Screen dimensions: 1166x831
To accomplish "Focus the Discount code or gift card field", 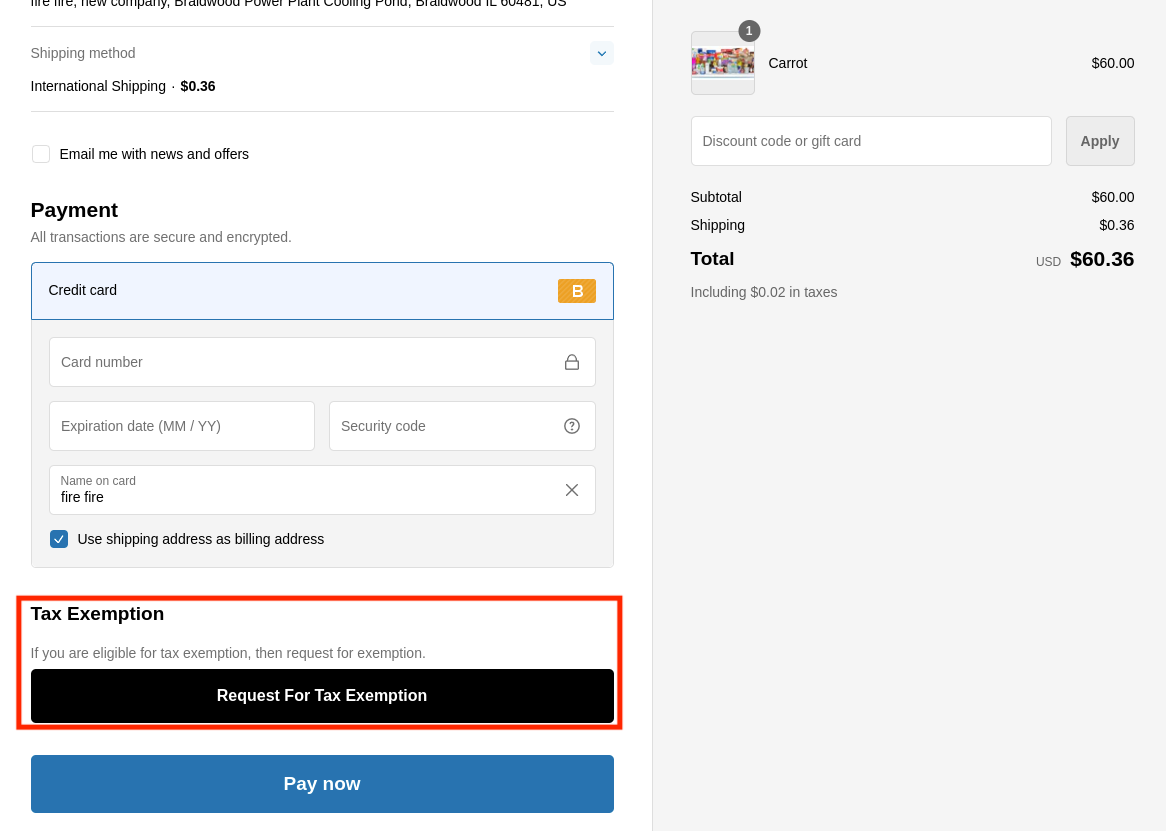I will [871, 141].
